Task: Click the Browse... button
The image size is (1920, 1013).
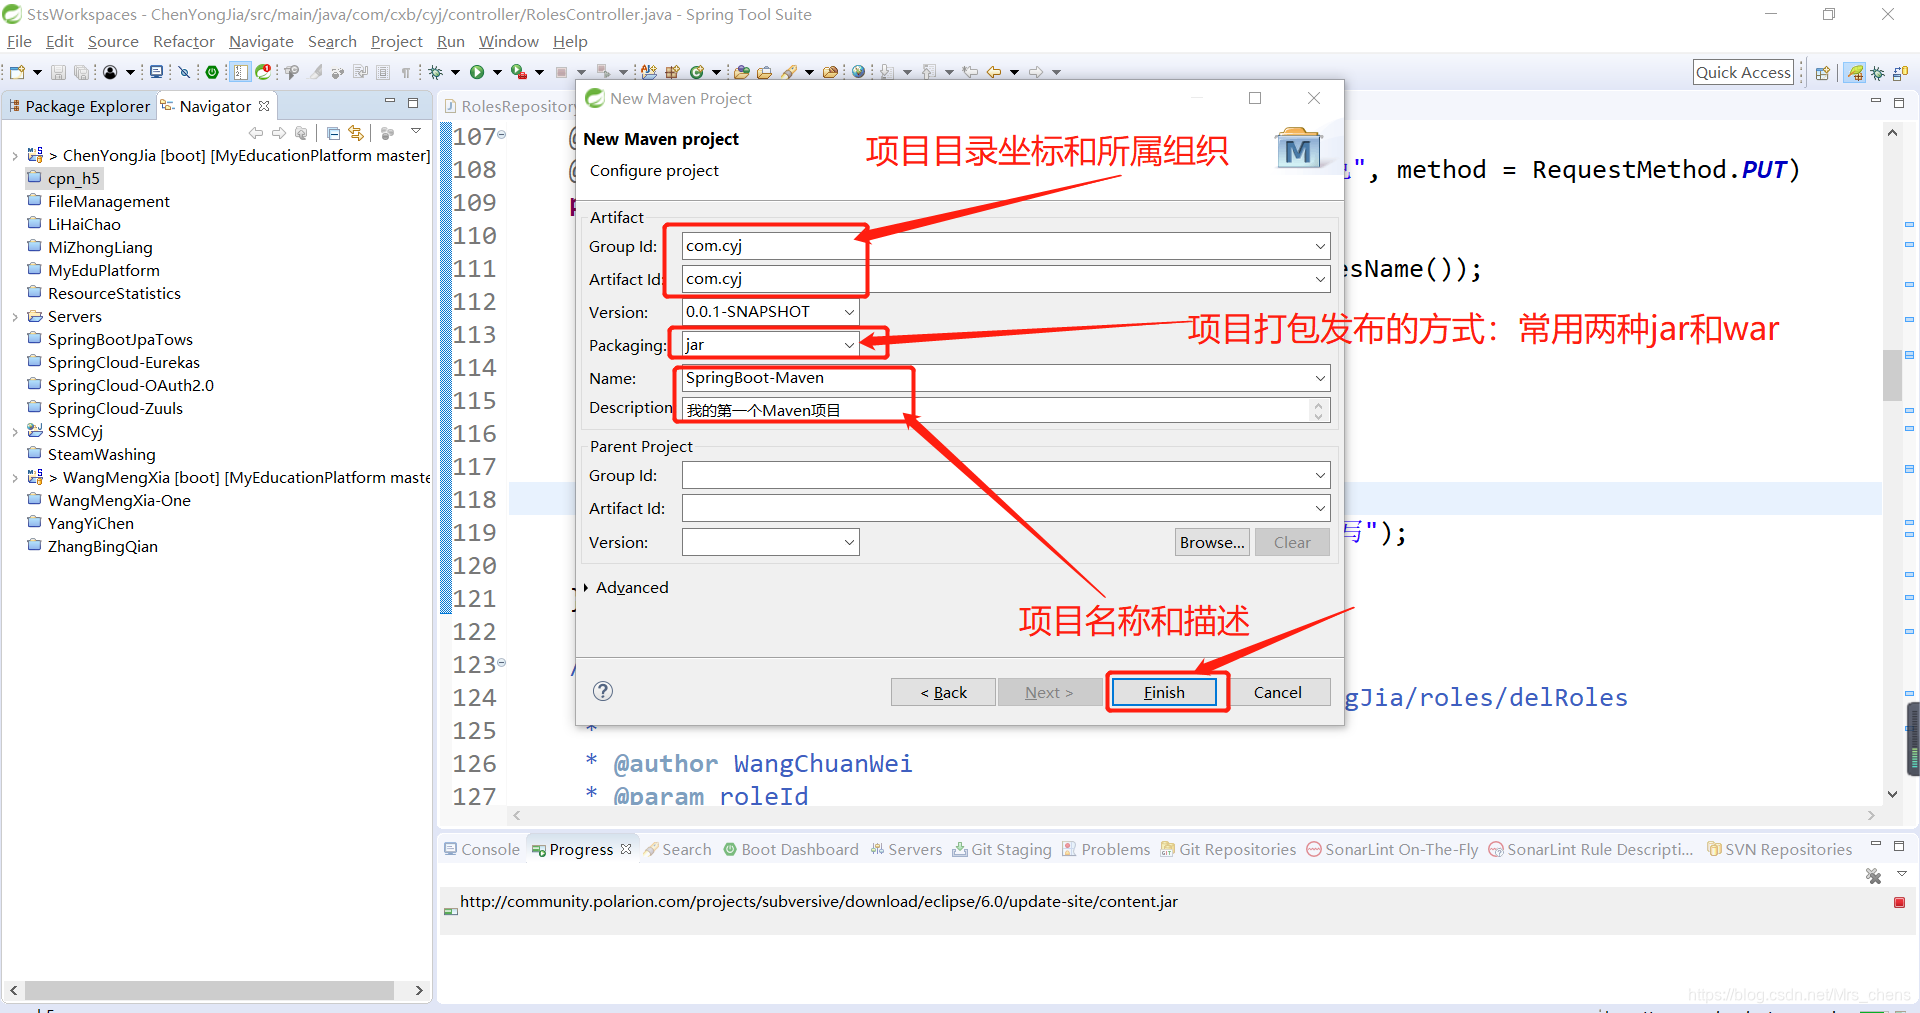Action: click(1212, 542)
